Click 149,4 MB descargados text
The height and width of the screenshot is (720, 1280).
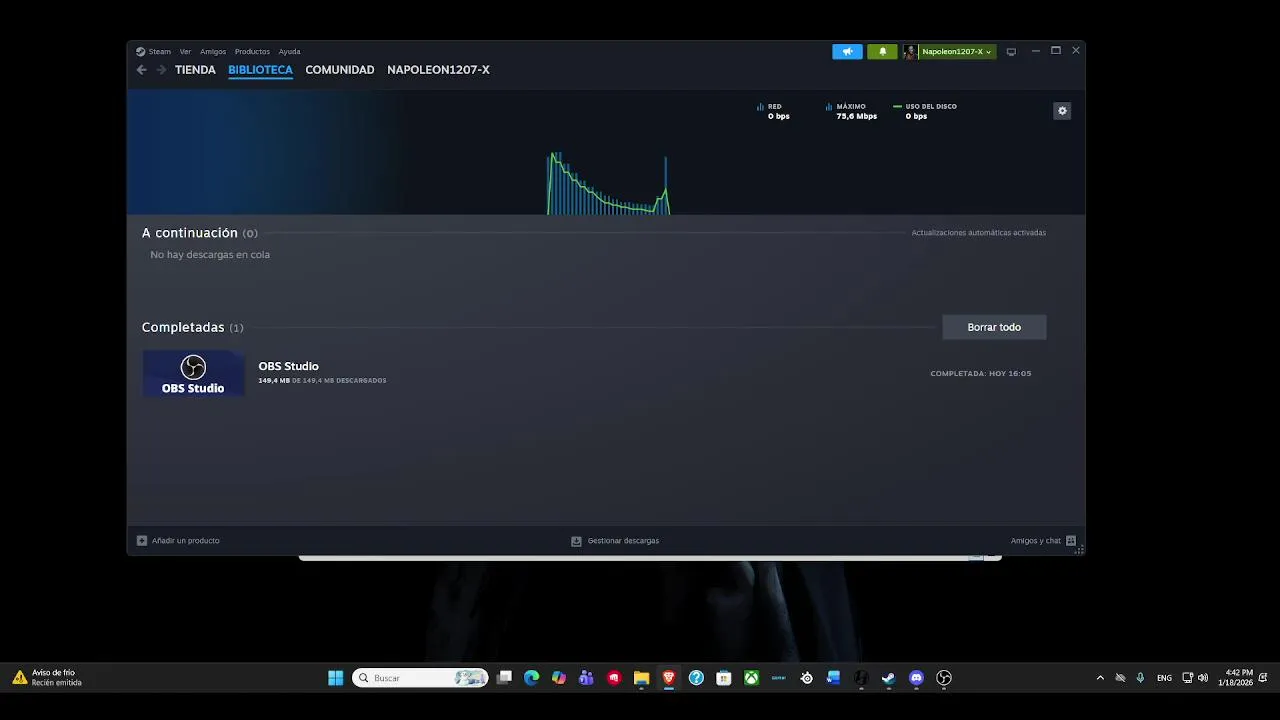pyautogui.click(x=322, y=381)
